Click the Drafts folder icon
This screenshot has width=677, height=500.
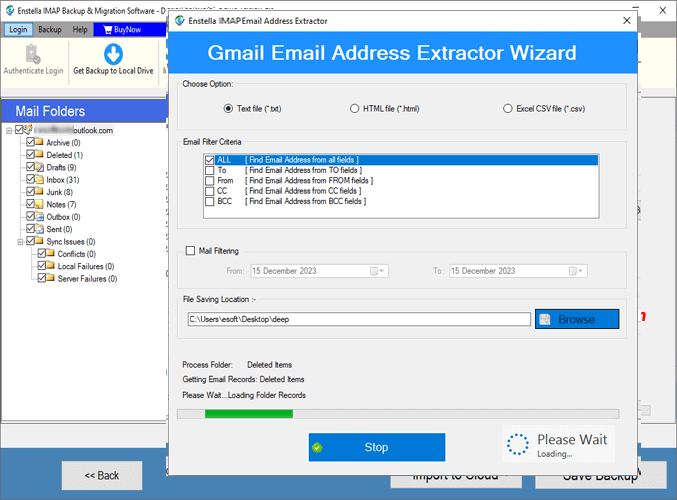(x=39, y=167)
